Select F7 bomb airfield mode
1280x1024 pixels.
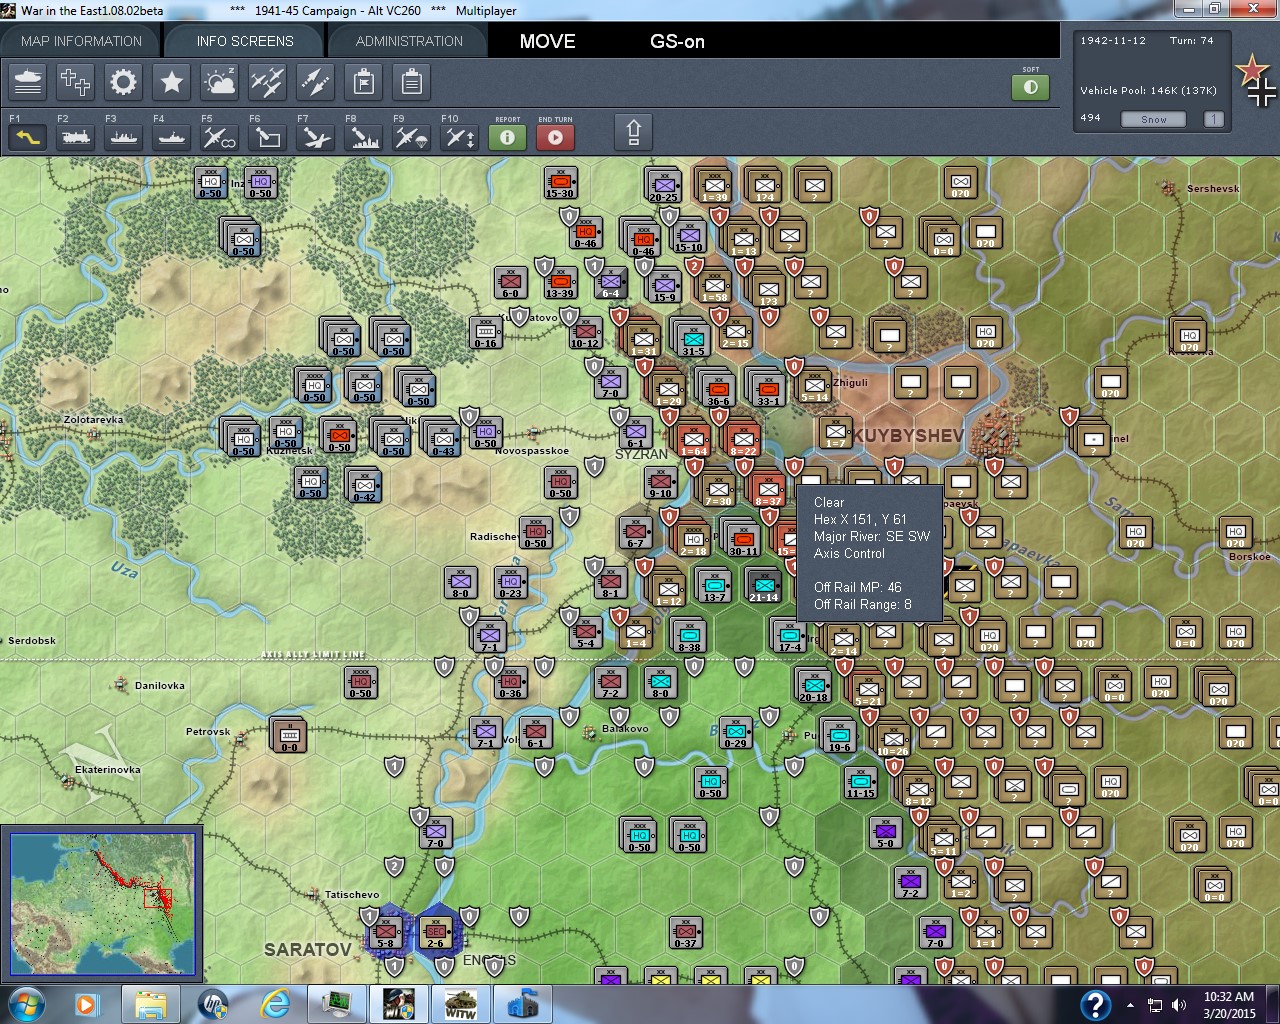[x=316, y=137]
